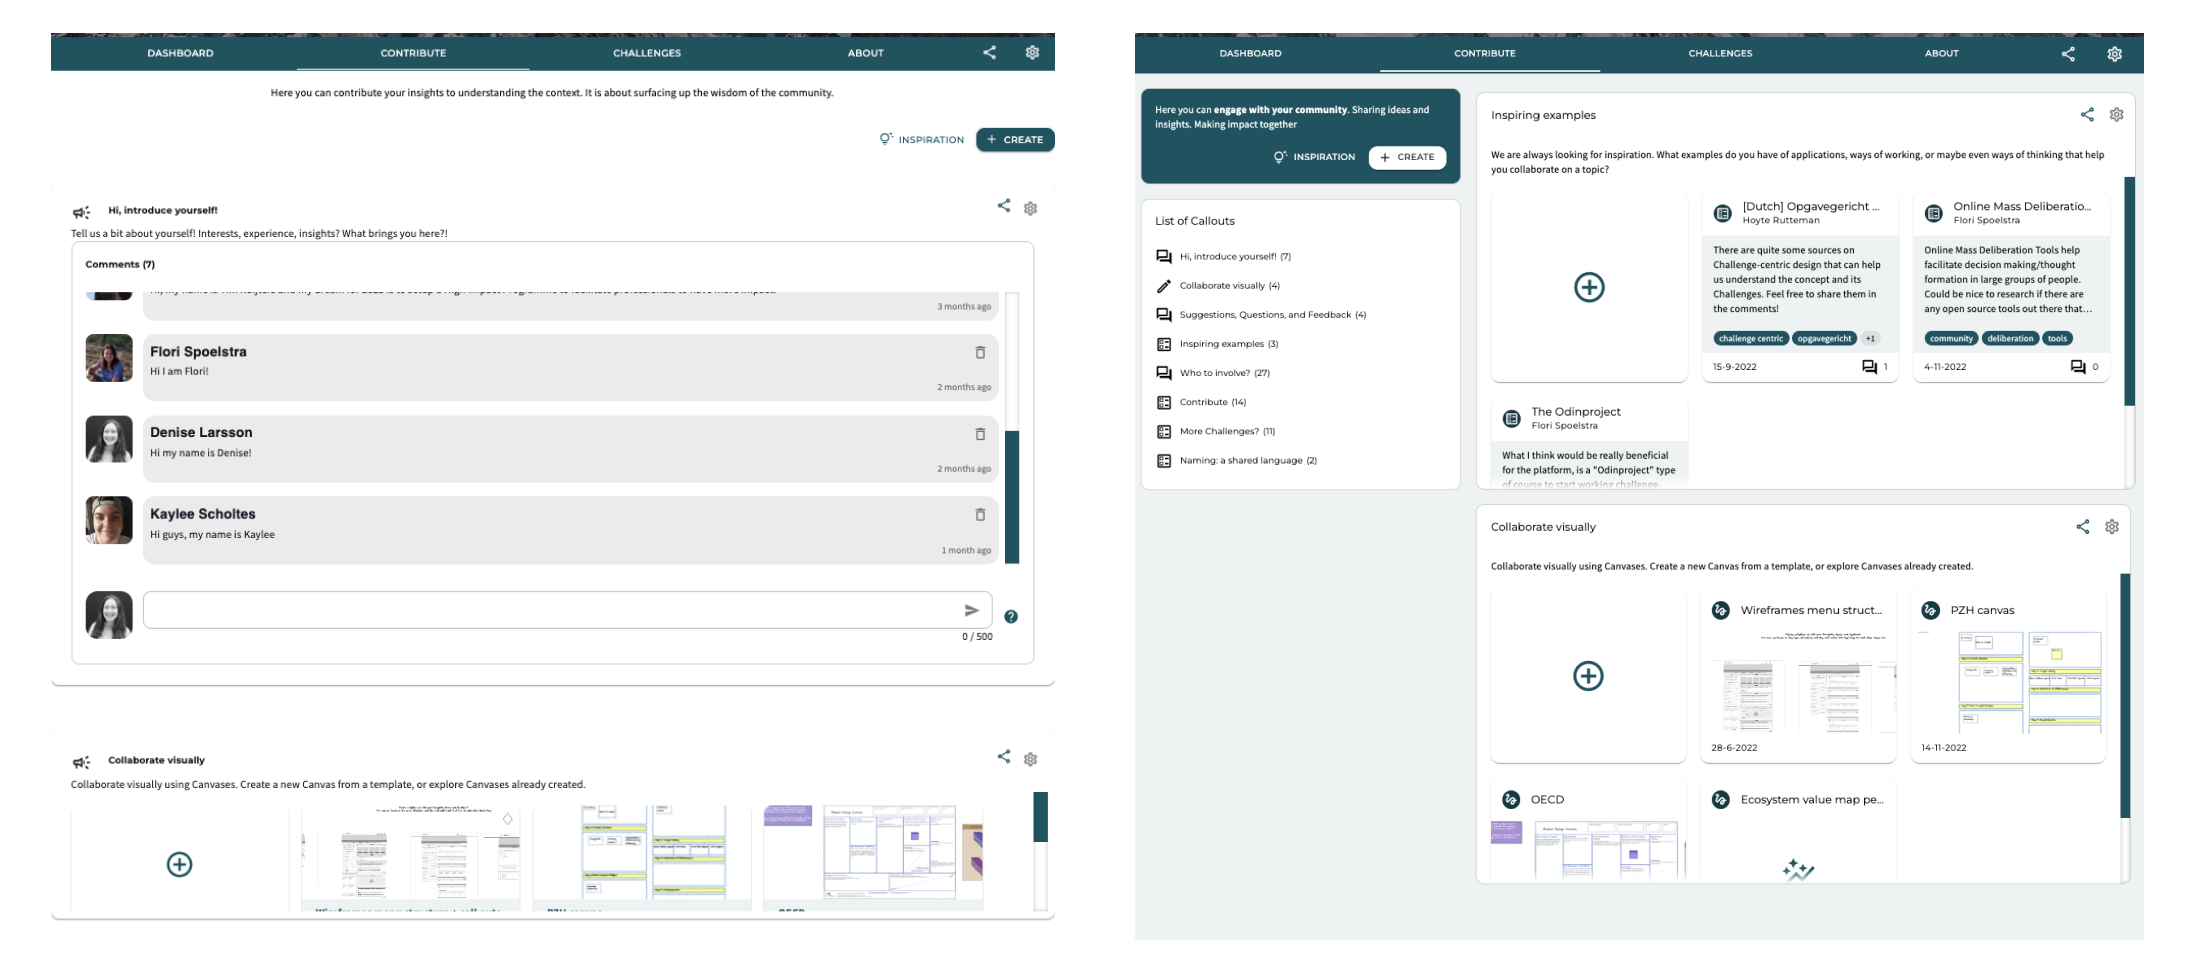Expand the "+1" extra tags chip
2197x964 pixels.
[1870, 339]
